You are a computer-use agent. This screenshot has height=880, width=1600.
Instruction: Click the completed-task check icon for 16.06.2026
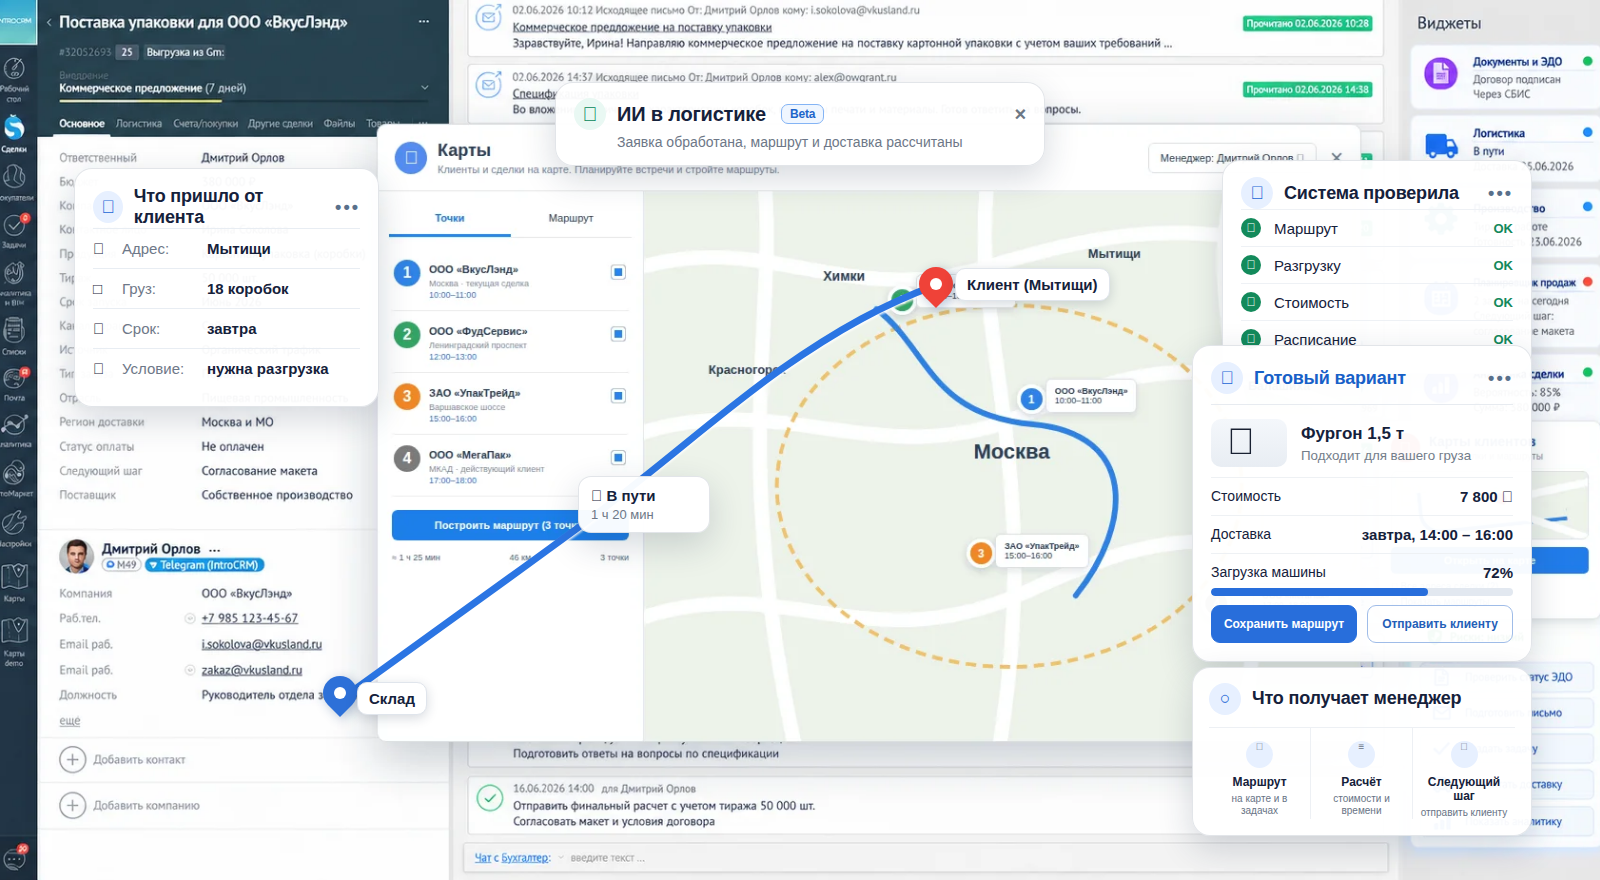point(489,798)
